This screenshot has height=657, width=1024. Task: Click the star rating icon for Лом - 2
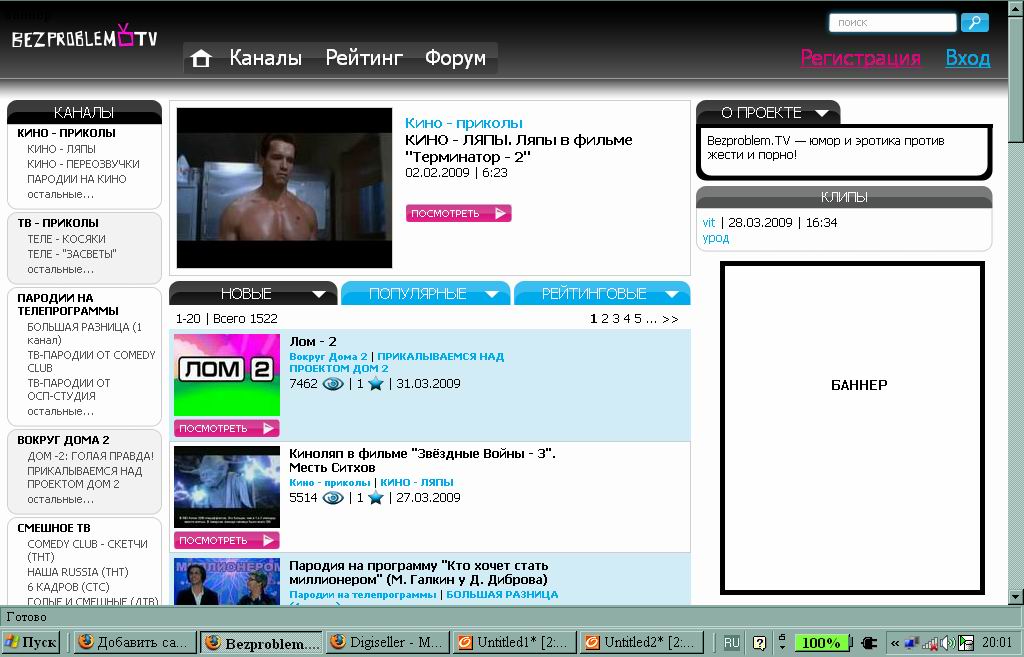click(x=376, y=384)
